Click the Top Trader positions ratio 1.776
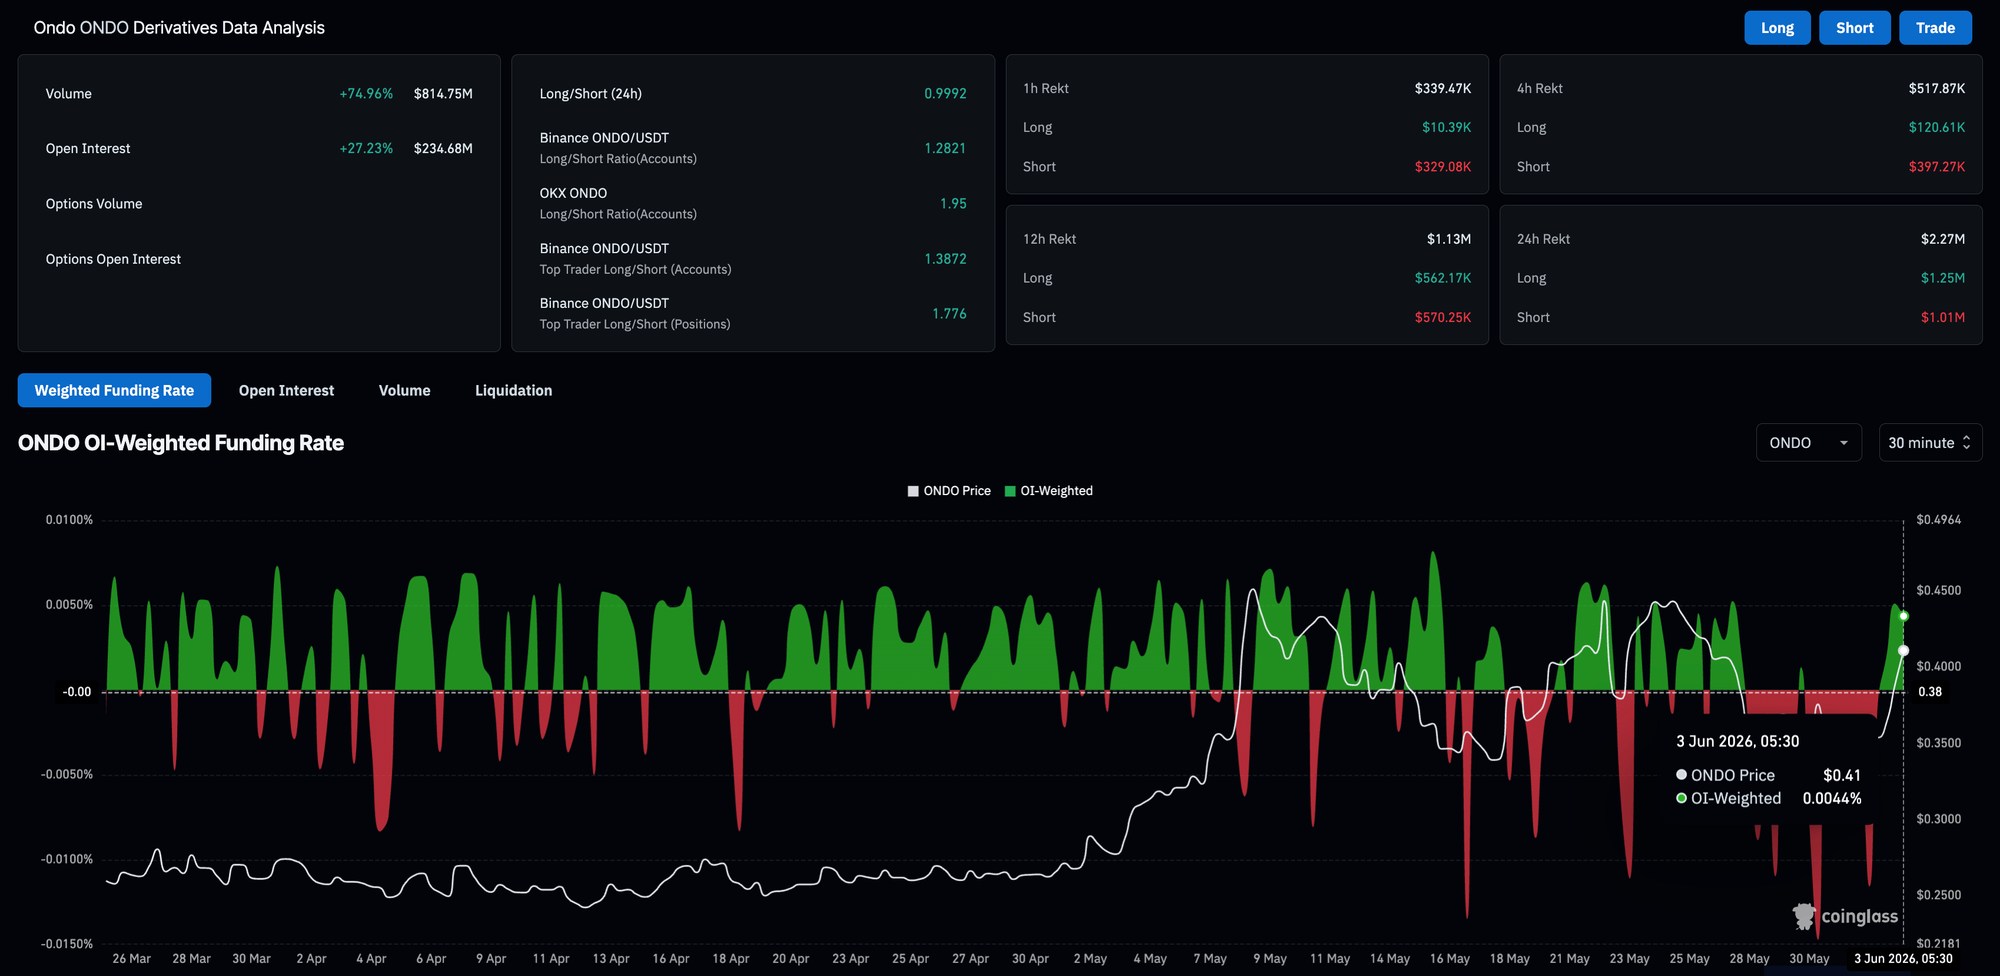 [x=949, y=314]
